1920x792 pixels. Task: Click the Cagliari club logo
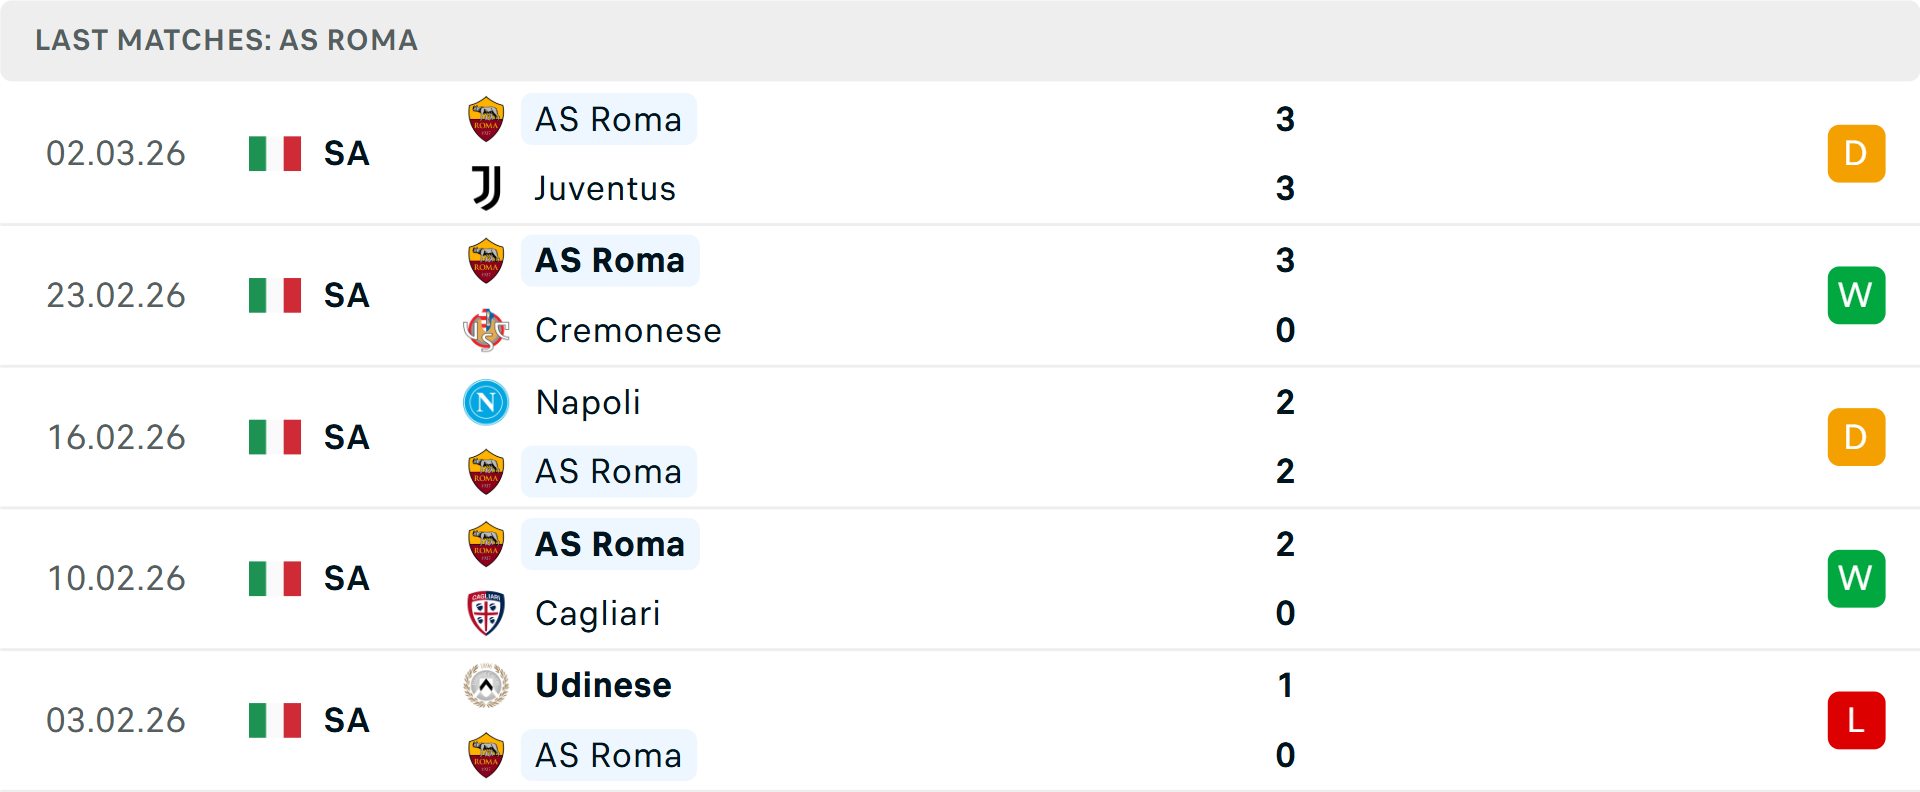(485, 613)
